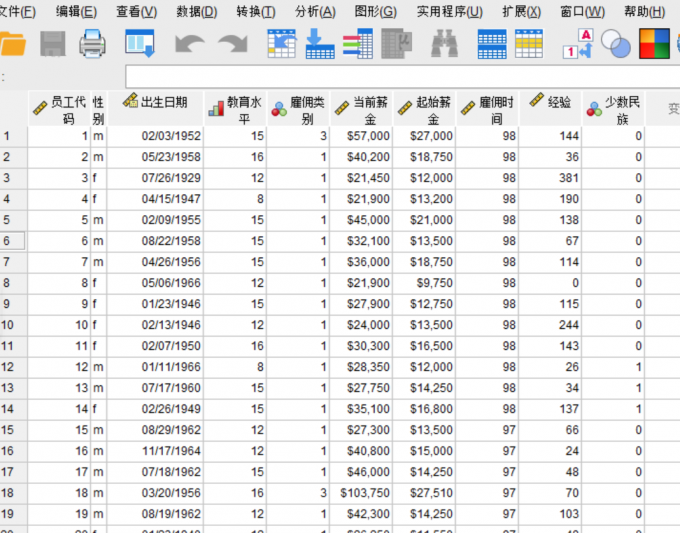Click the Use variable sets circles icon
This screenshot has height=533, width=680.
click(x=615, y=44)
